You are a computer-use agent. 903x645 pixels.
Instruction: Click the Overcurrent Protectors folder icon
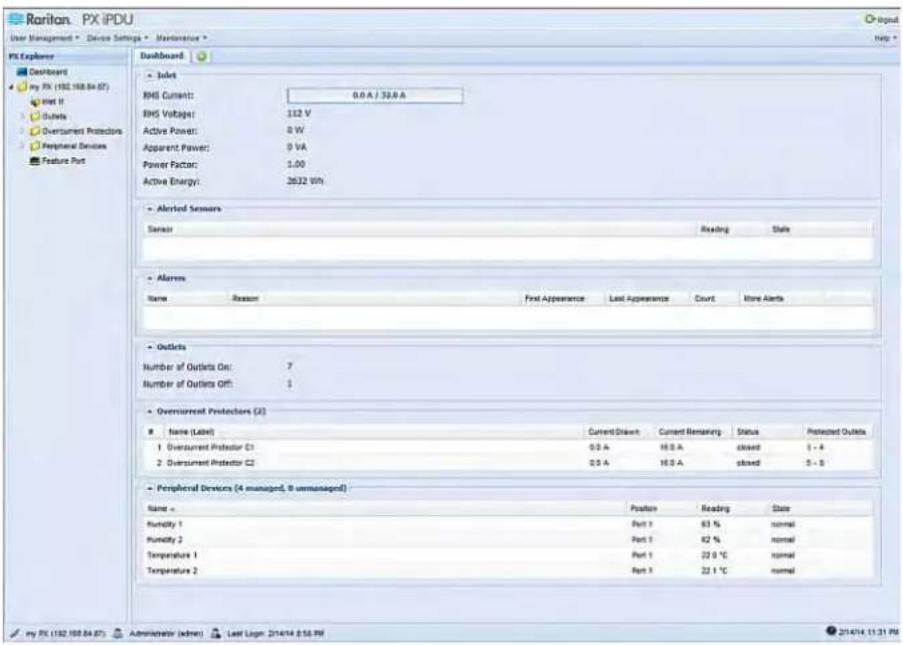[x=35, y=131]
